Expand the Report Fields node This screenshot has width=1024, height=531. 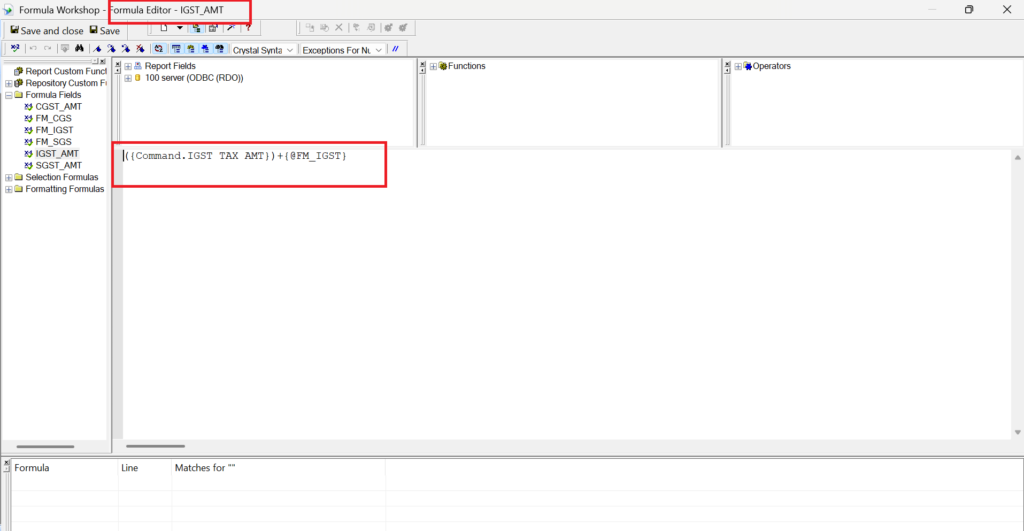coord(128,67)
